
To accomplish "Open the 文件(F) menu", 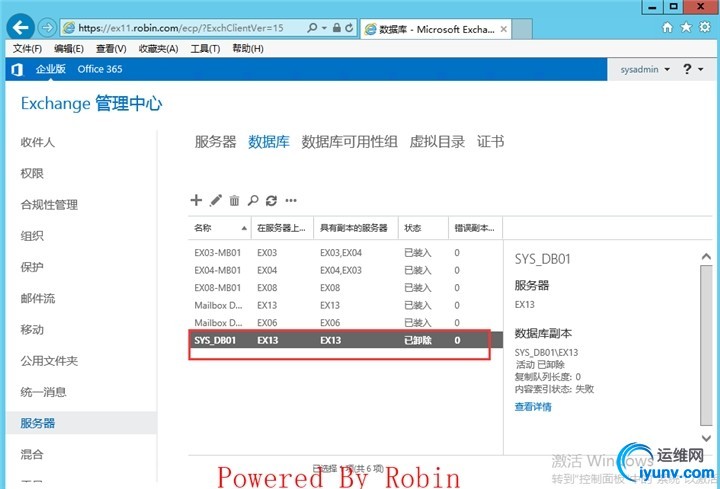I will coord(28,49).
